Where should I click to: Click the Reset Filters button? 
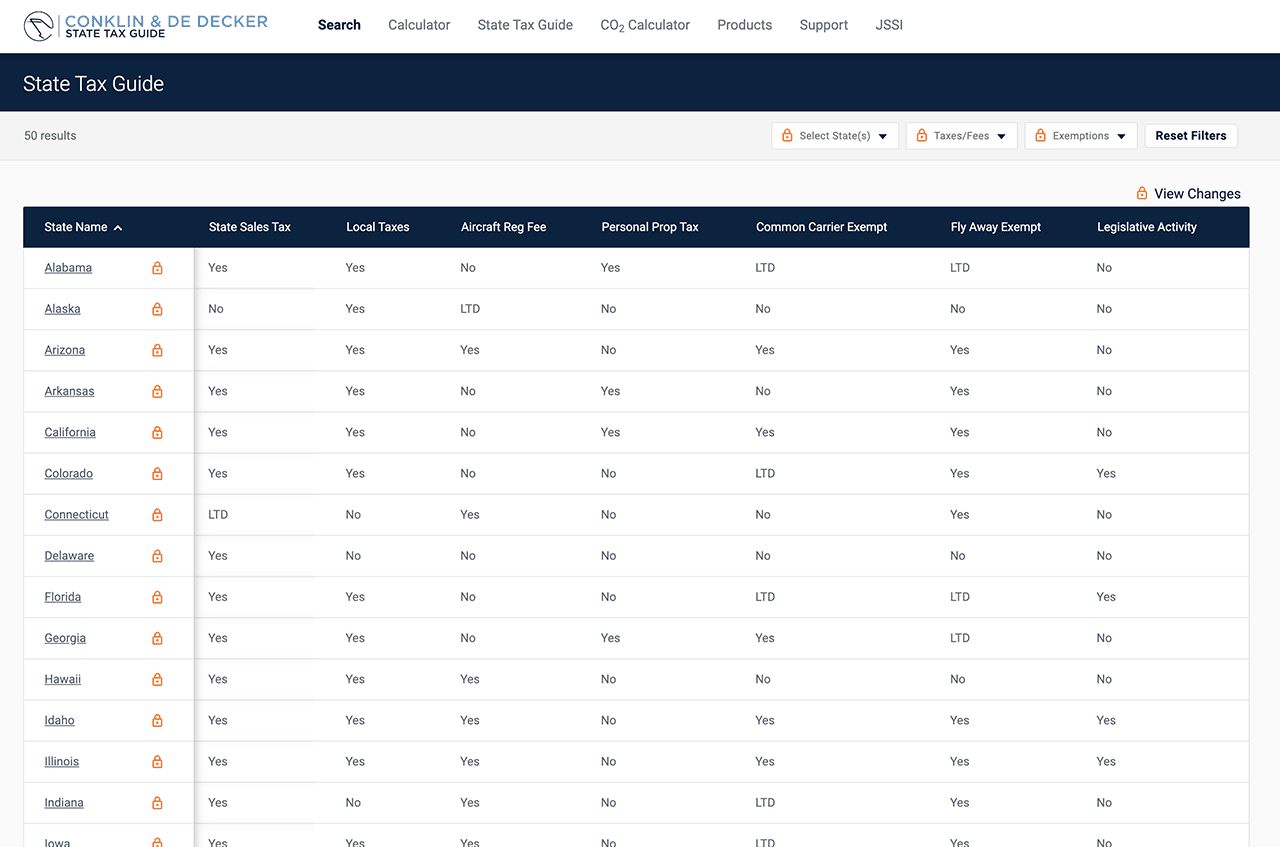click(1191, 135)
